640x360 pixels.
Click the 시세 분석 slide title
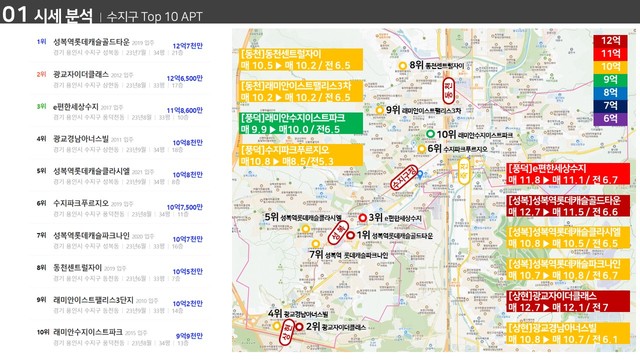[63, 16]
